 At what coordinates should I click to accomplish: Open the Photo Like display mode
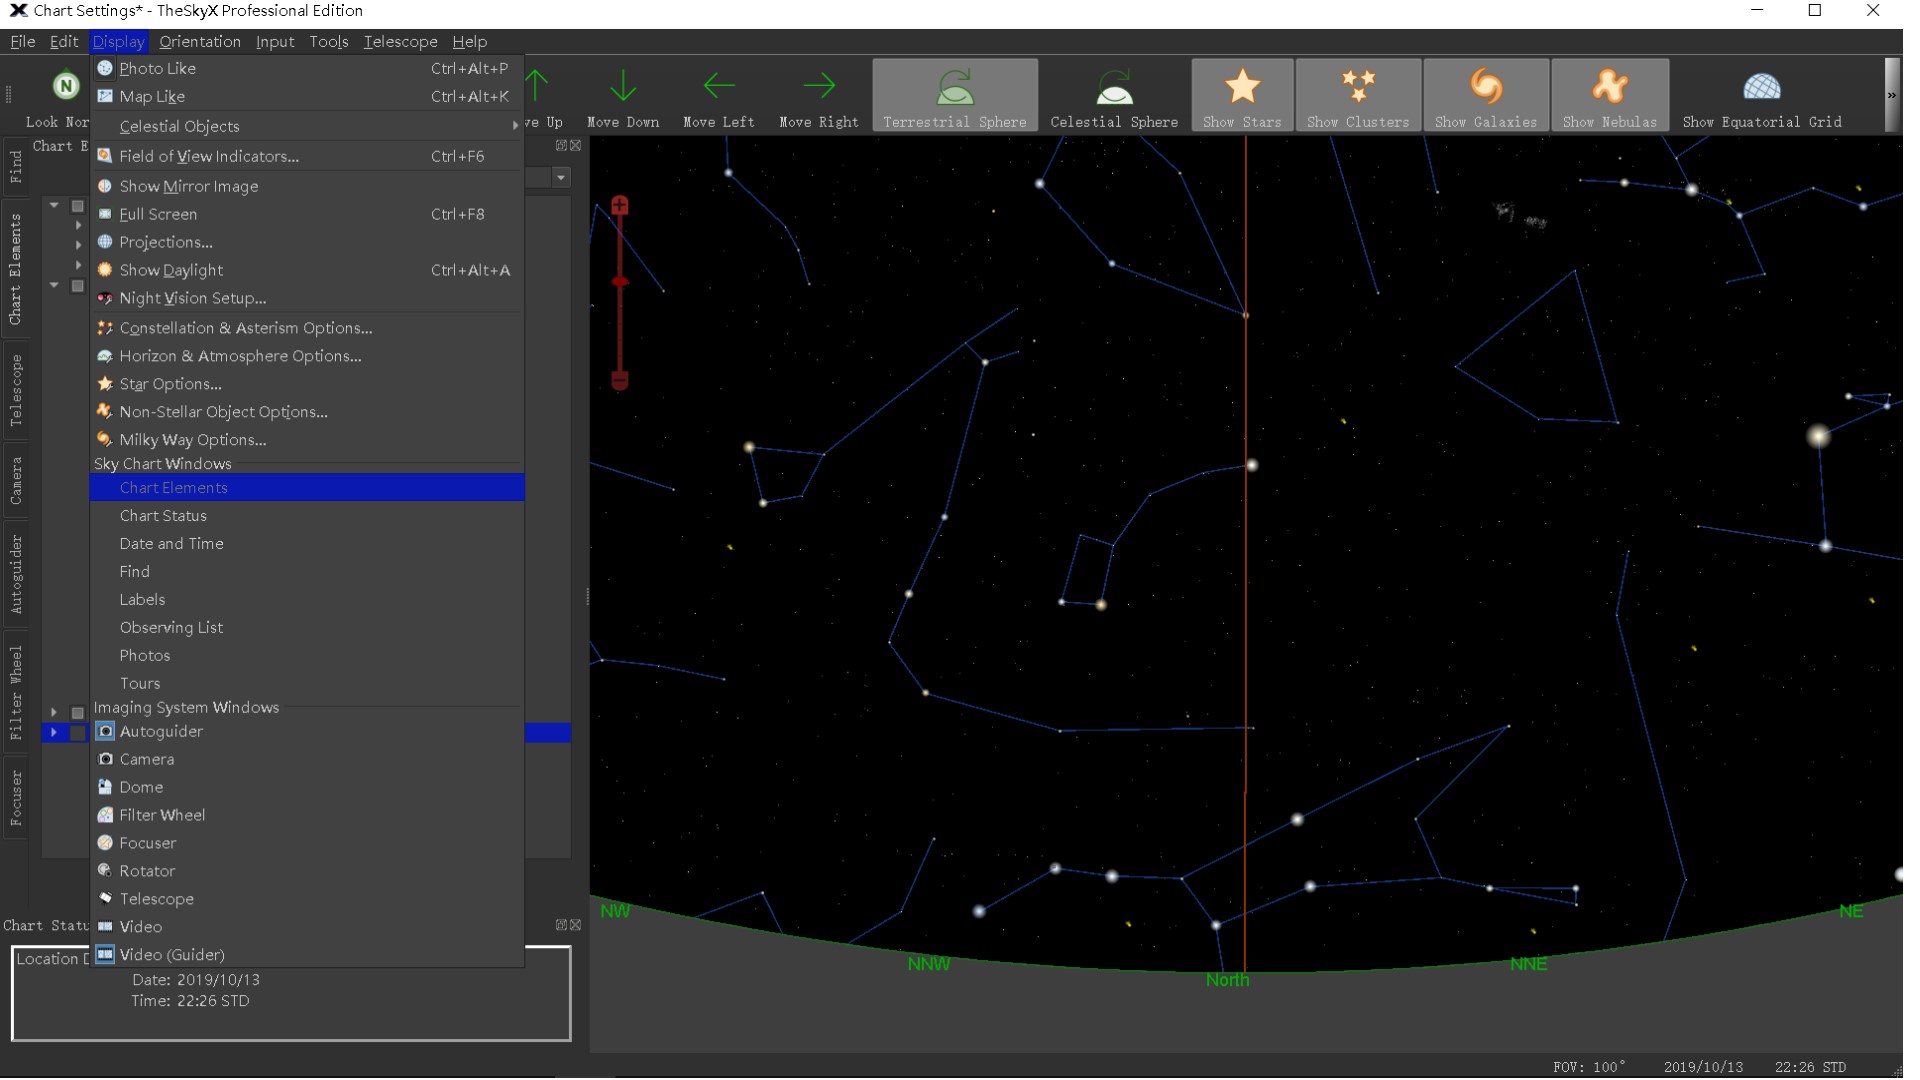click(x=307, y=68)
